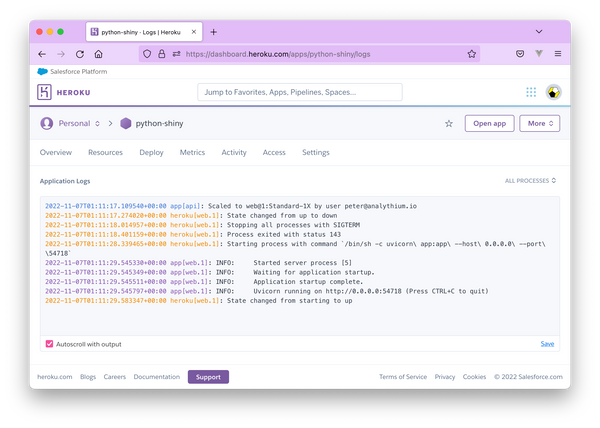The image size is (600, 428).
Task: Switch to the Resources tab
Action: pos(106,152)
